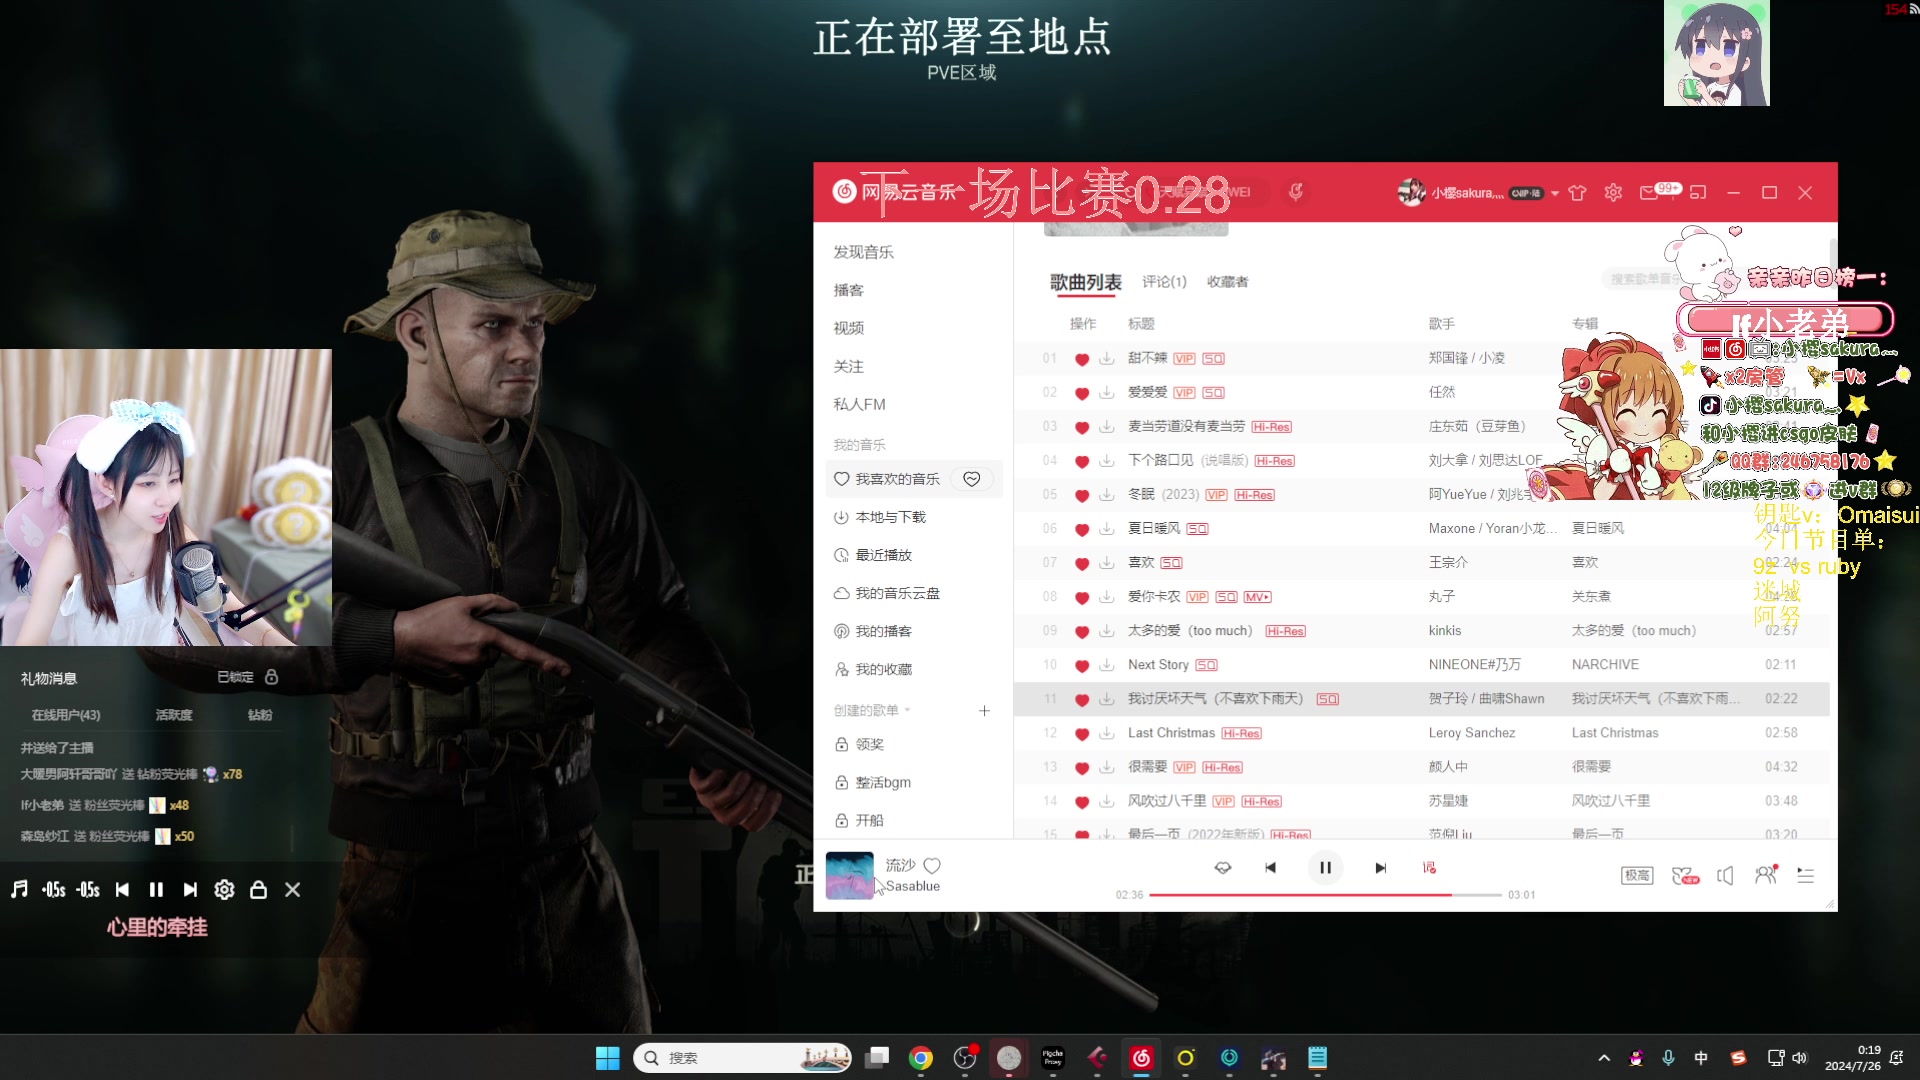Screen dimensions: 1920x1080
Task: Seek within the song progress bar
Action: (1325, 895)
